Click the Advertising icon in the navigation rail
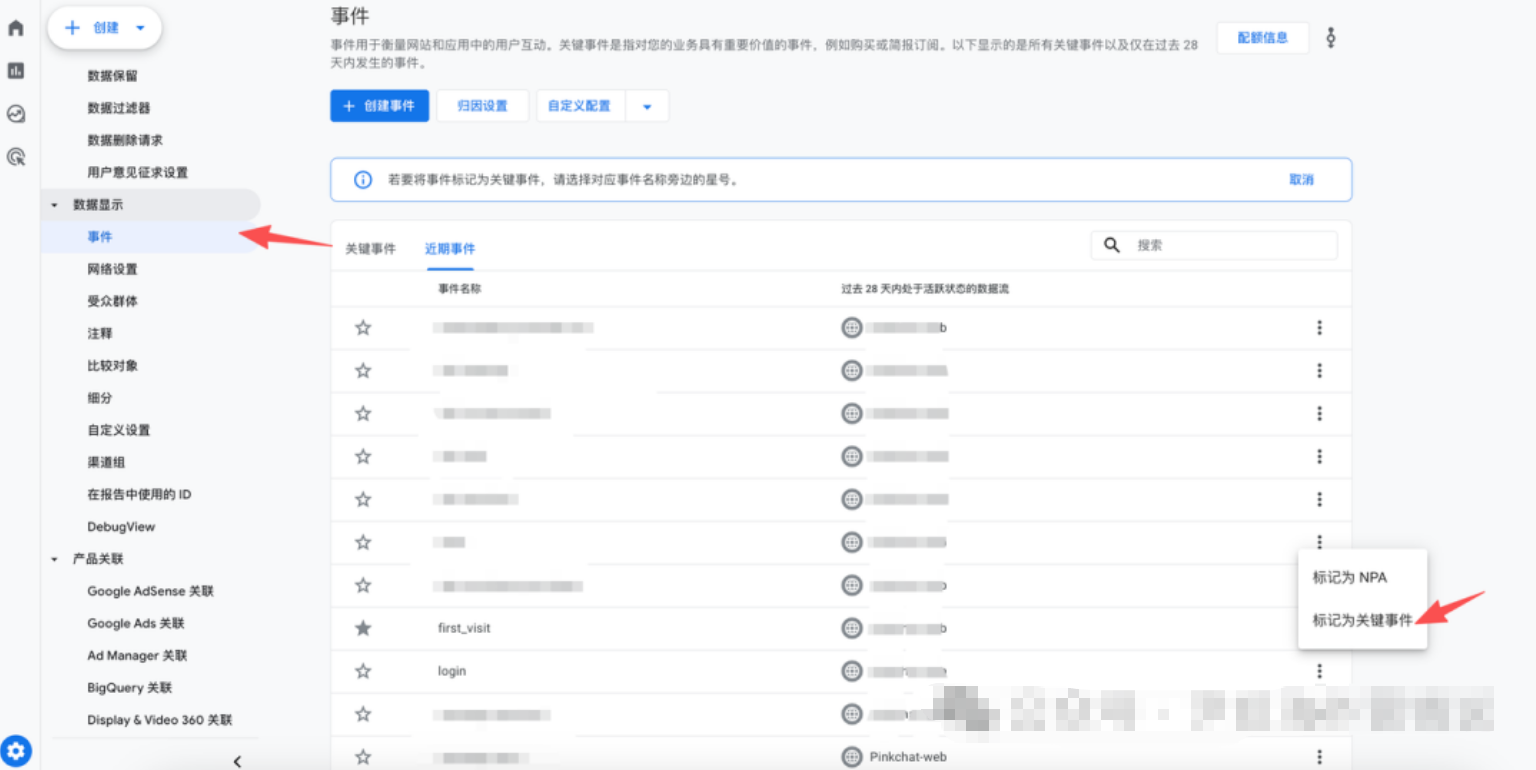 (15, 156)
